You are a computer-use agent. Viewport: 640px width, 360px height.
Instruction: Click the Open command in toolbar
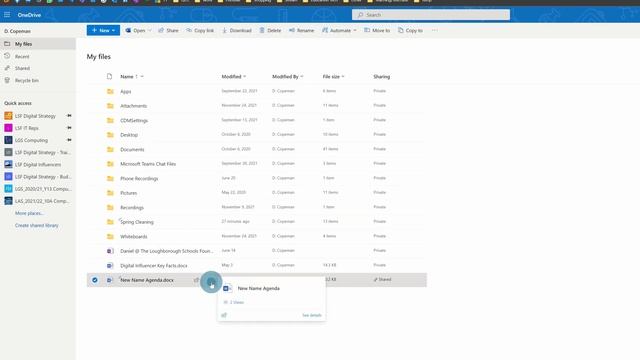pyautogui.click(x=136, y=30)
